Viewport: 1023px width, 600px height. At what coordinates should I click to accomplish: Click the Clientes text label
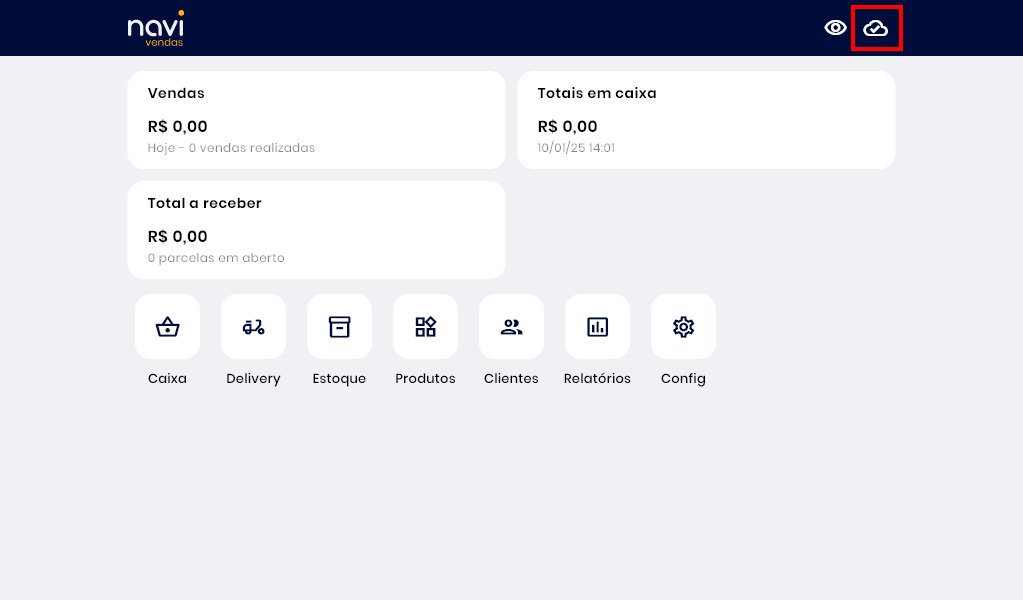coord(511,379)
